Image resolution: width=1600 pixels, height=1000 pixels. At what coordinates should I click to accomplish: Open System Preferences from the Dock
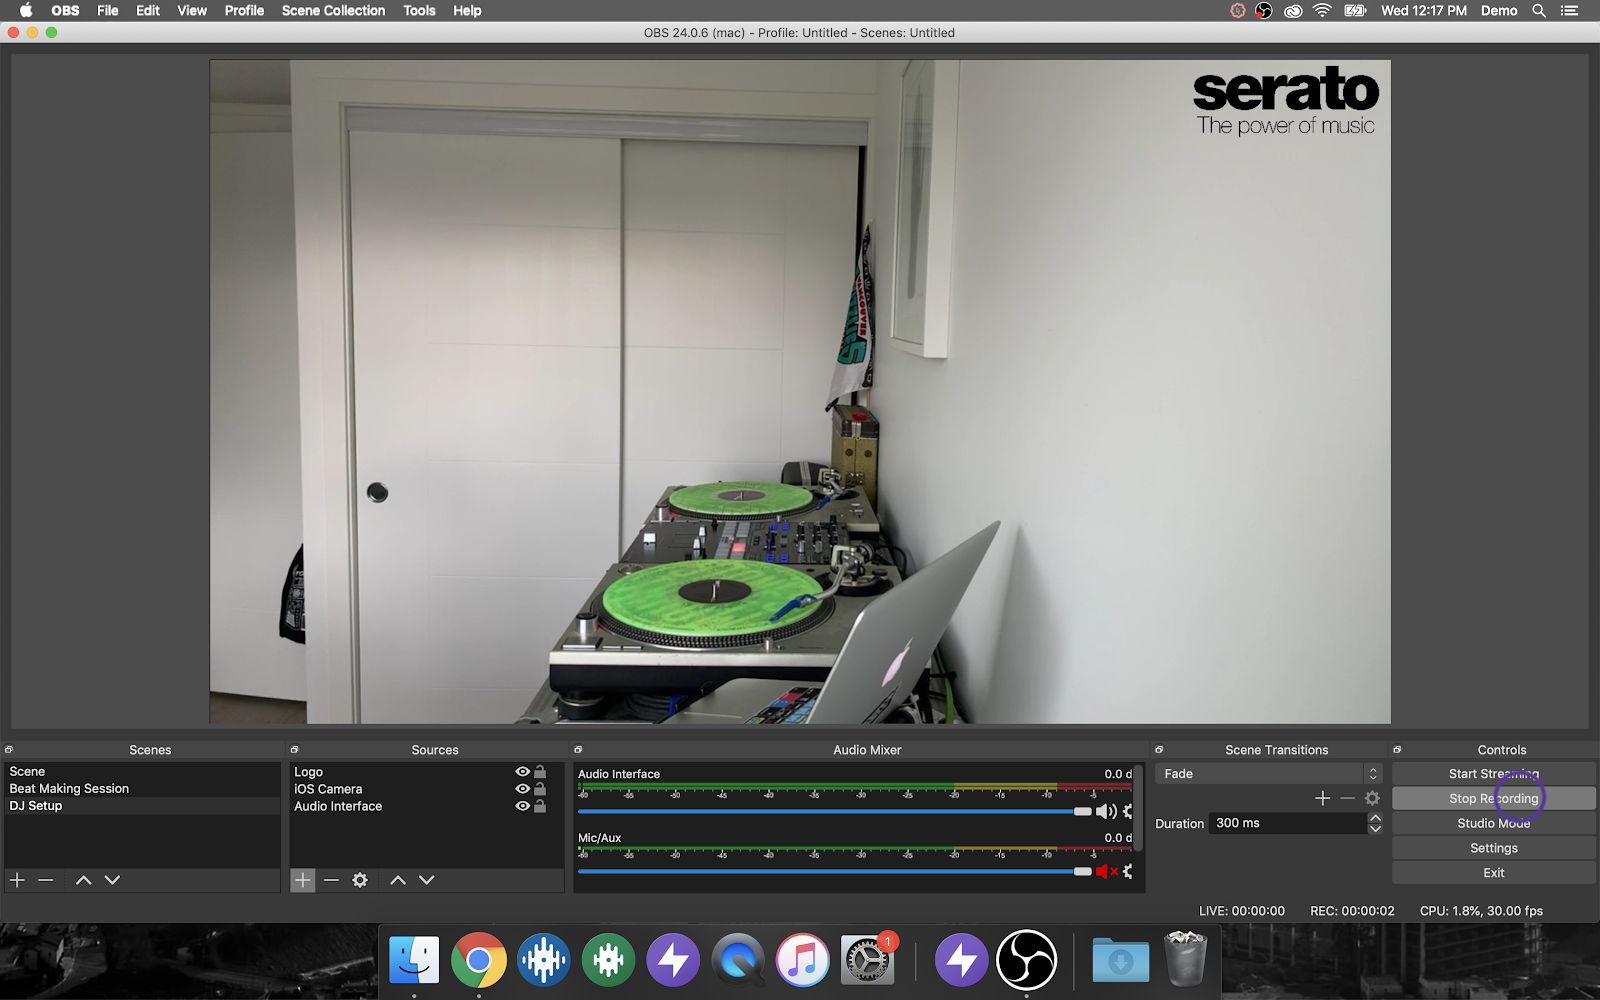click(867, 960)
